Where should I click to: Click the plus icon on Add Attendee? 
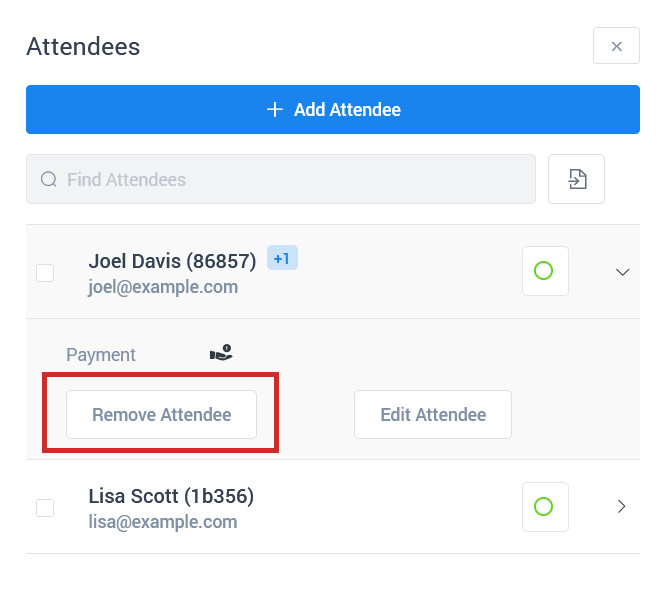click(275, 110)
